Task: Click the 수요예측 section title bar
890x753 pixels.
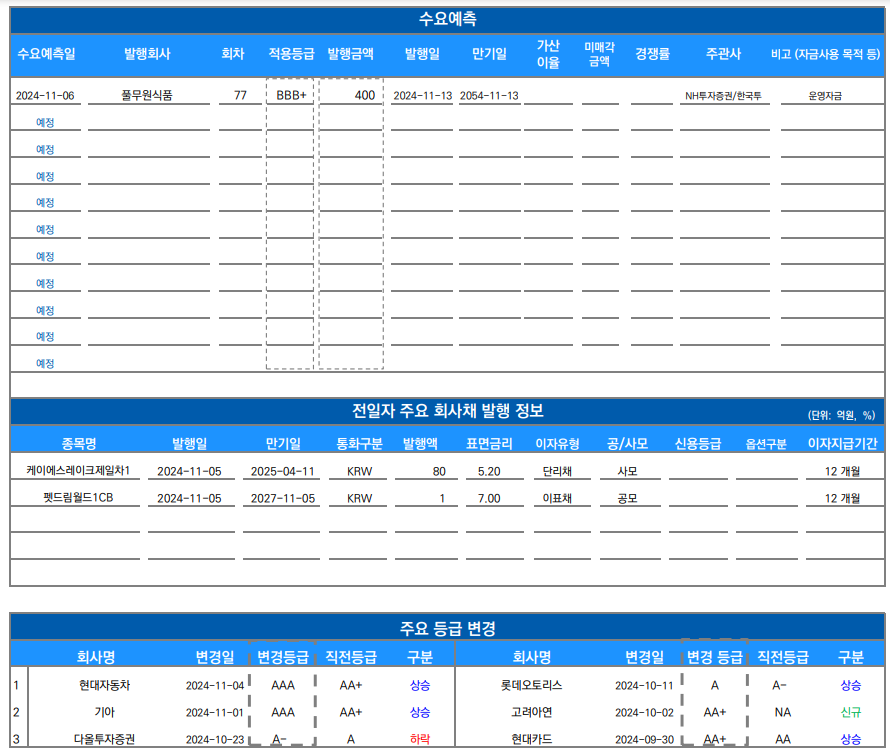Action: [x=447, y=19]
